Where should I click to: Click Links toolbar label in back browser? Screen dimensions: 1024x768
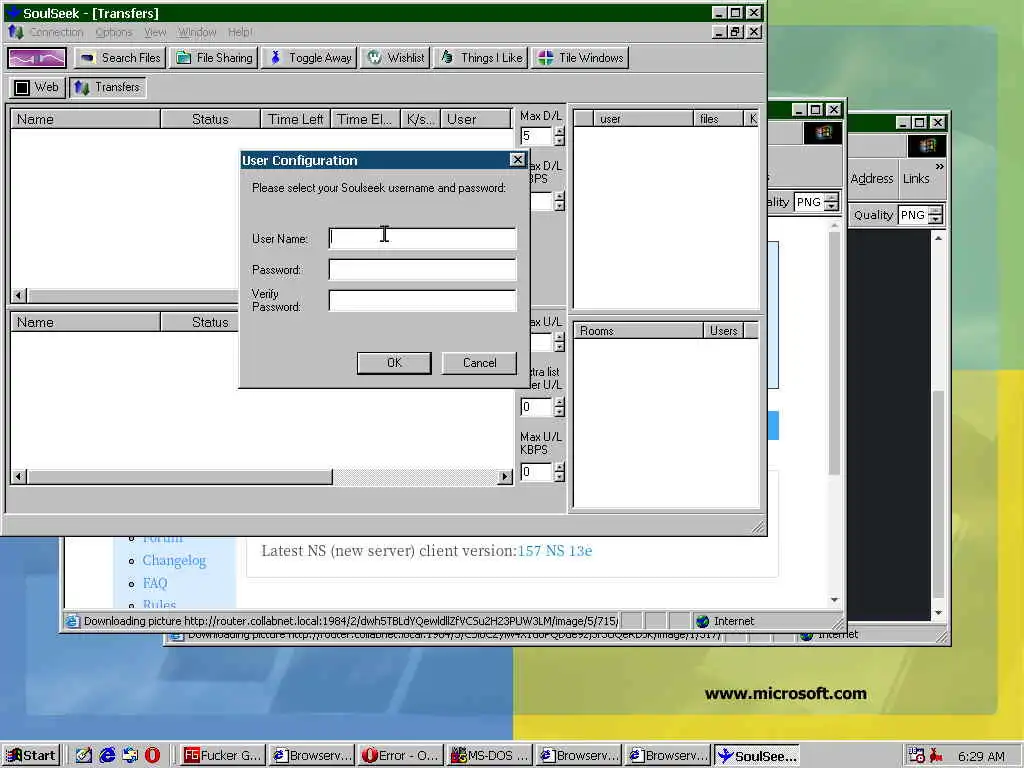pos(916,178)
